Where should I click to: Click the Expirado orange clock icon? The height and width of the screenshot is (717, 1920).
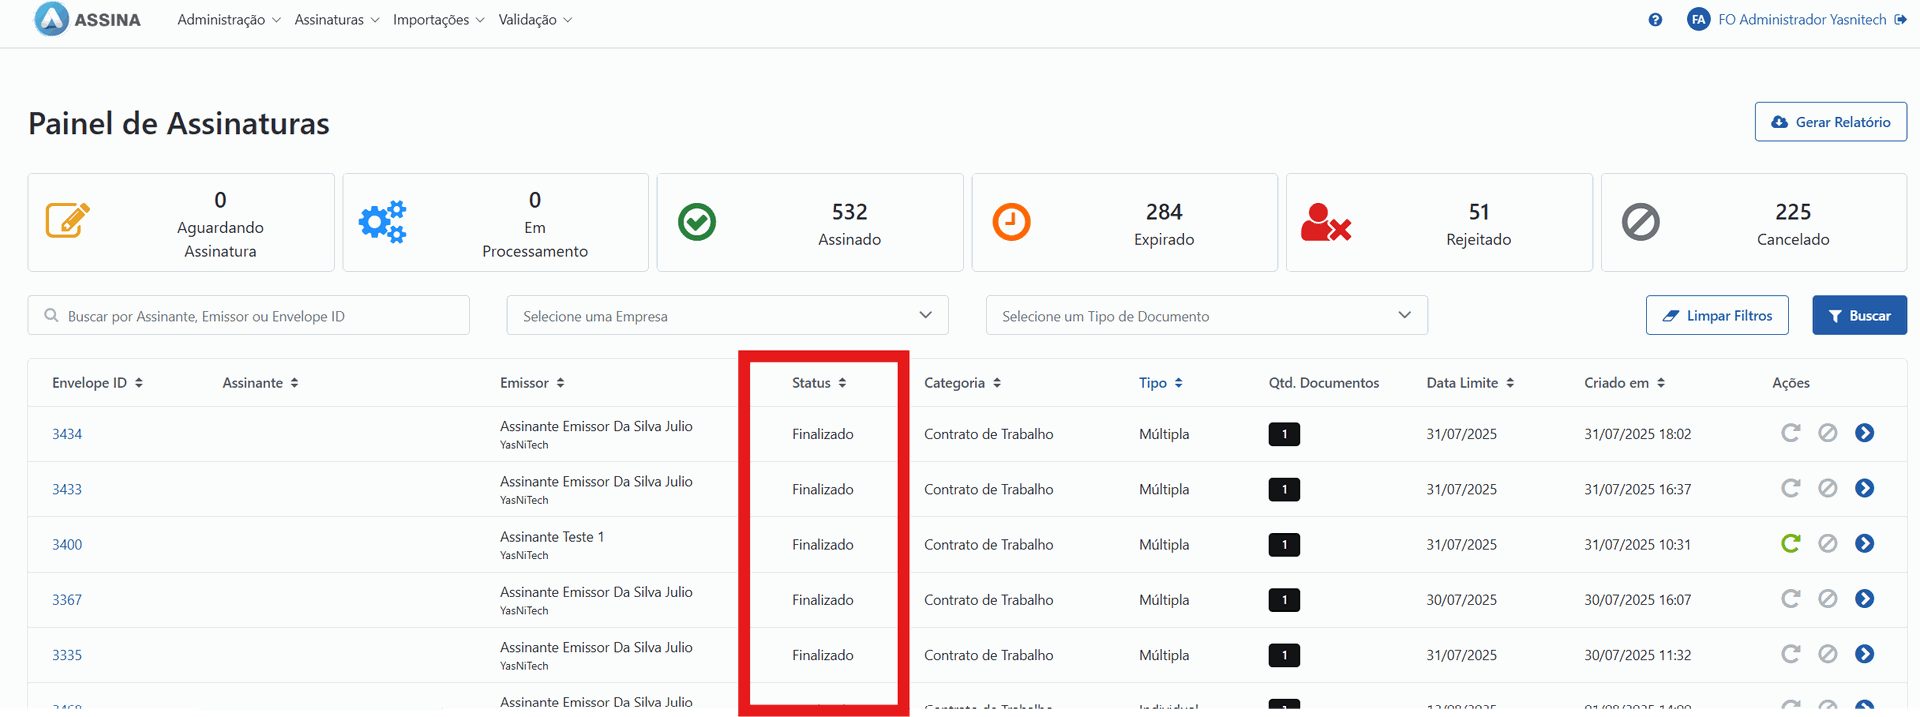(1011, 222)
